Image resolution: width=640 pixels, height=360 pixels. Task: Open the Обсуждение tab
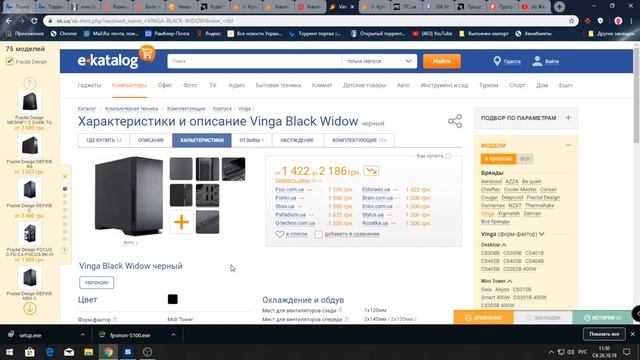coord(297,140)
